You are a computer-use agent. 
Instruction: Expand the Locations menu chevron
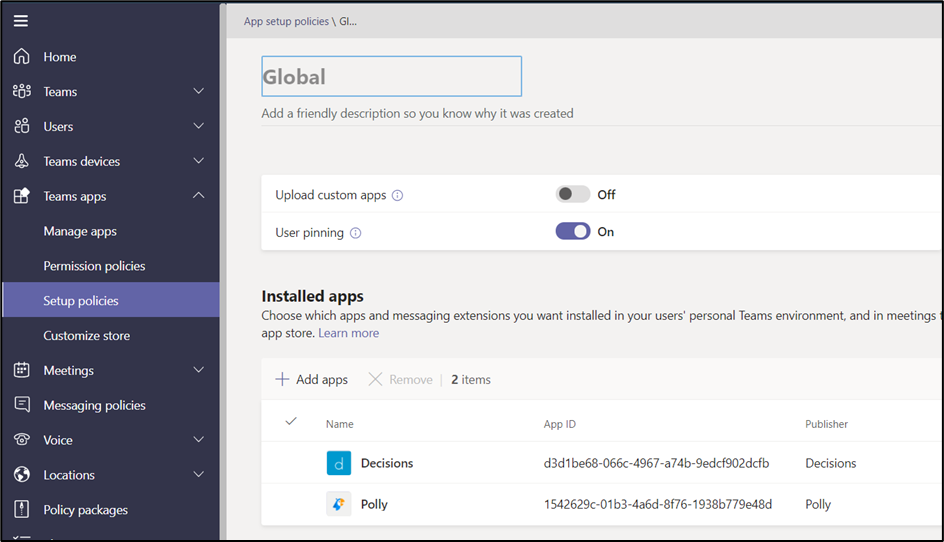[199, 475]
